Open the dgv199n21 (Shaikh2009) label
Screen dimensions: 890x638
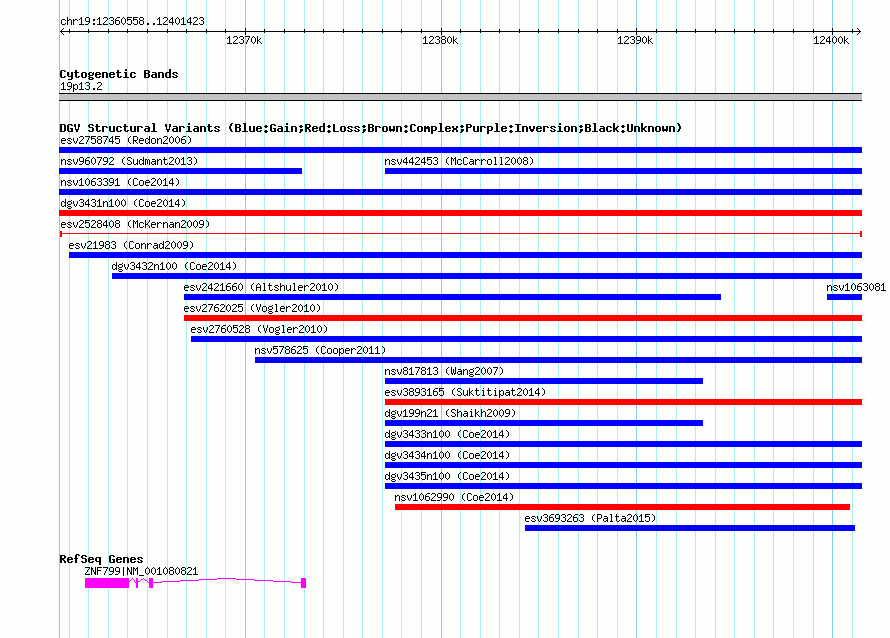point(450,413)
